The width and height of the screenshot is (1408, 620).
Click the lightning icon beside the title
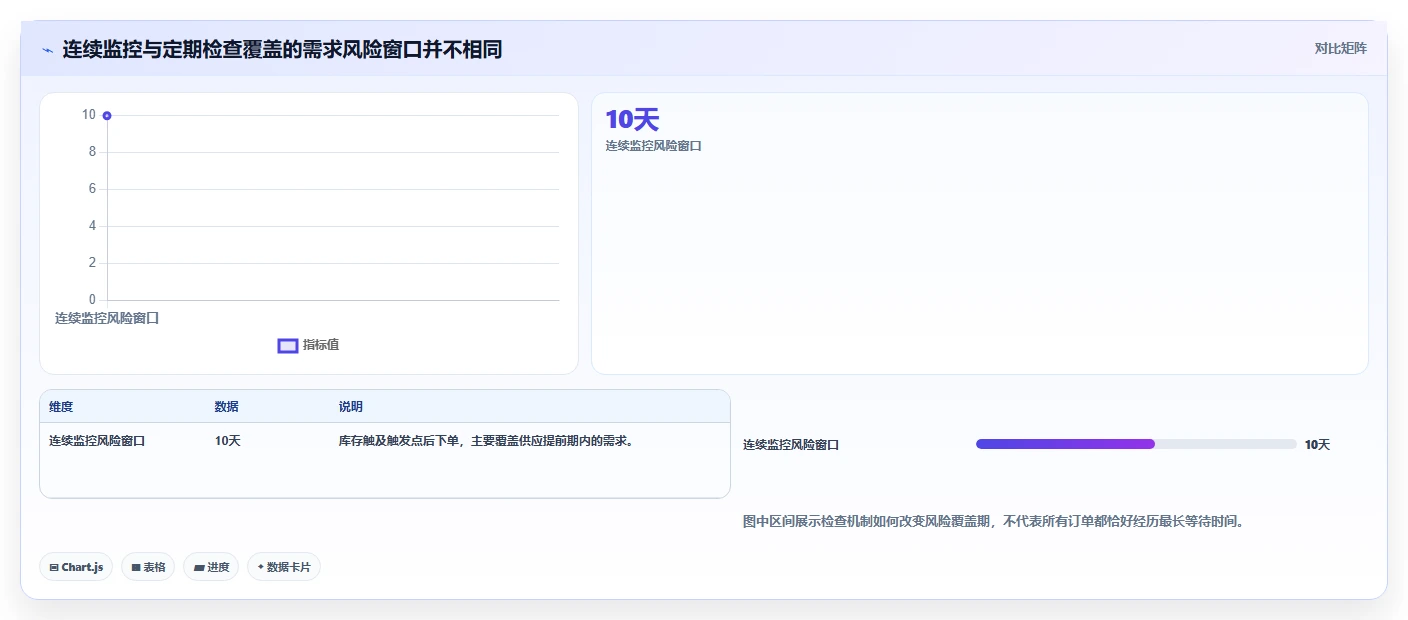(48, 50)
